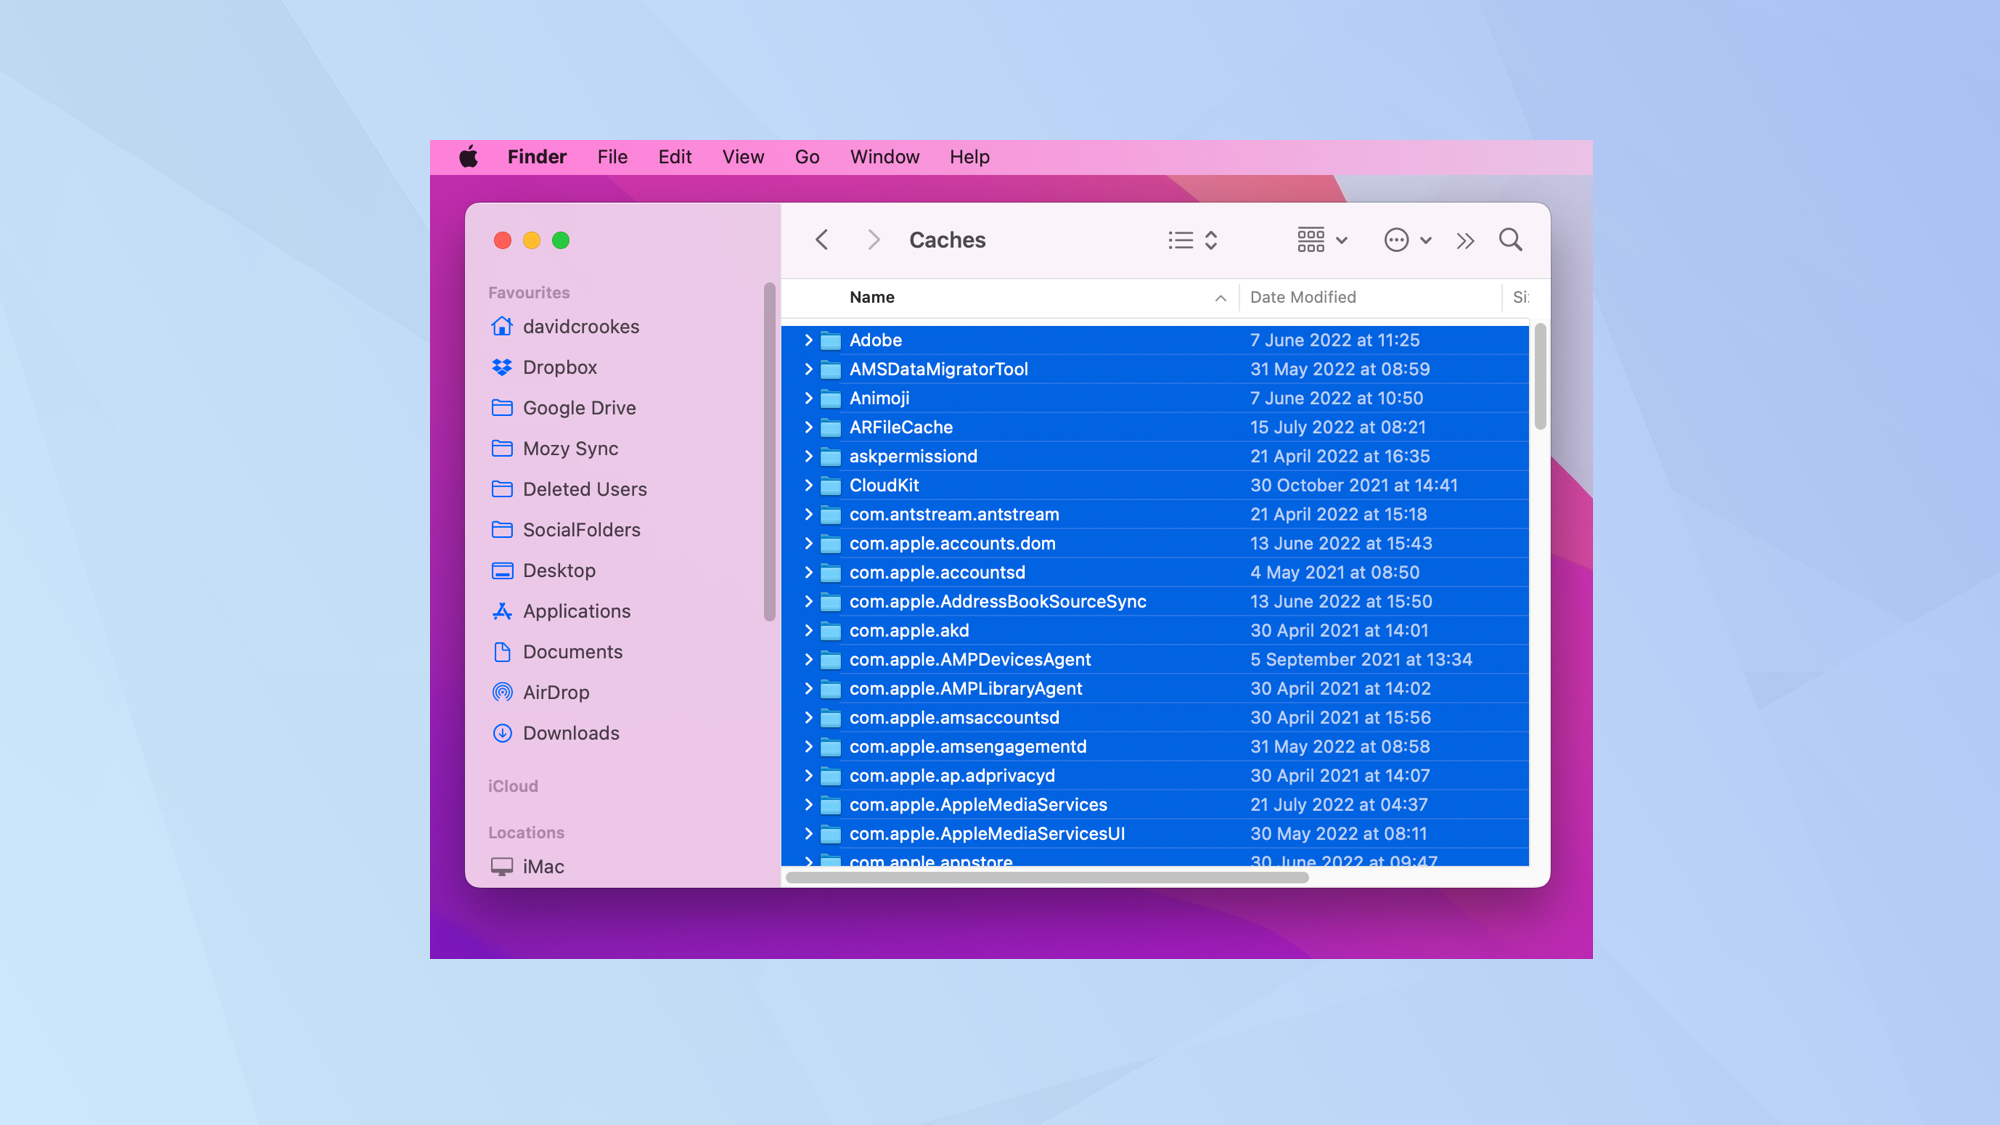Click the back navigation arrow
The width and height of the screenshot is (2000, 1125).
point(819,239)
